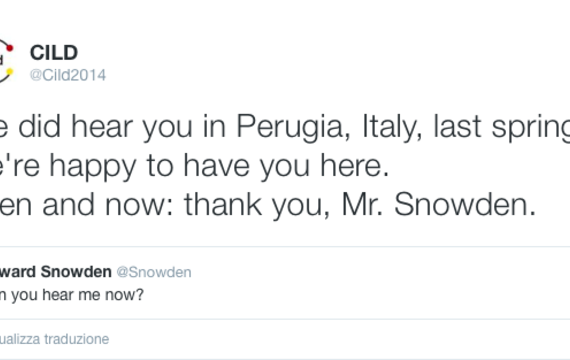Click the blank header area above CILD
The height and width of the screenshot is (360, 570).
[x=285, y=18]
